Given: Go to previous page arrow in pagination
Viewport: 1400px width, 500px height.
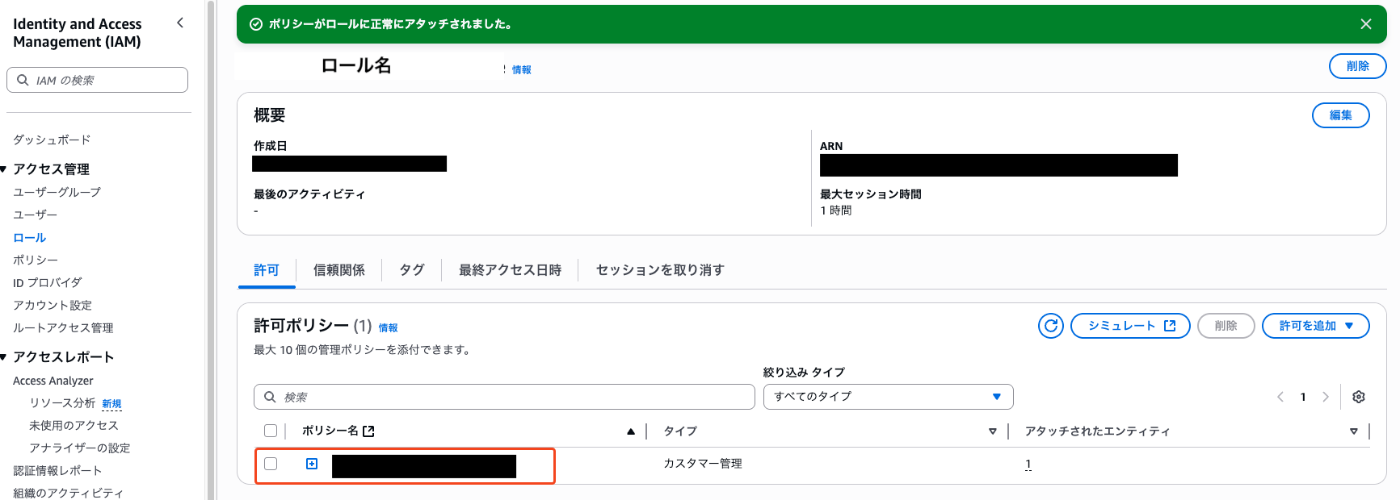Looking at the screenshot, I should (x=1280, y=397).
